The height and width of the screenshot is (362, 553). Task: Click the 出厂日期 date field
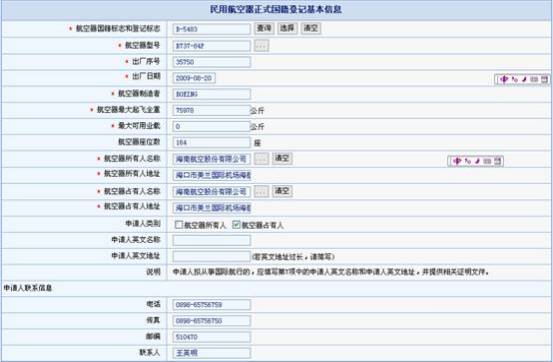194,78
